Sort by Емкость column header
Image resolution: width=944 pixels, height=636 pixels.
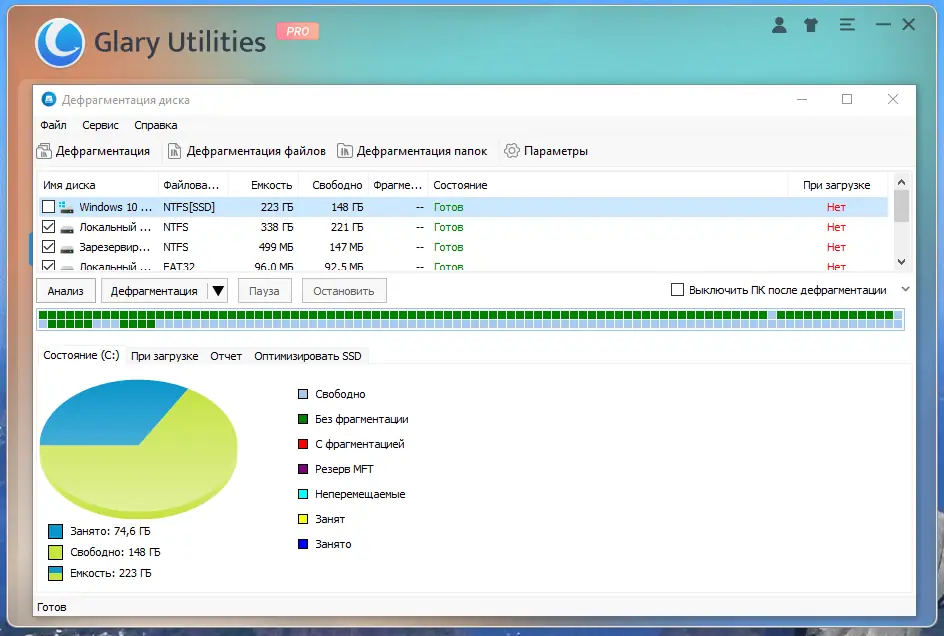(264, 185)
